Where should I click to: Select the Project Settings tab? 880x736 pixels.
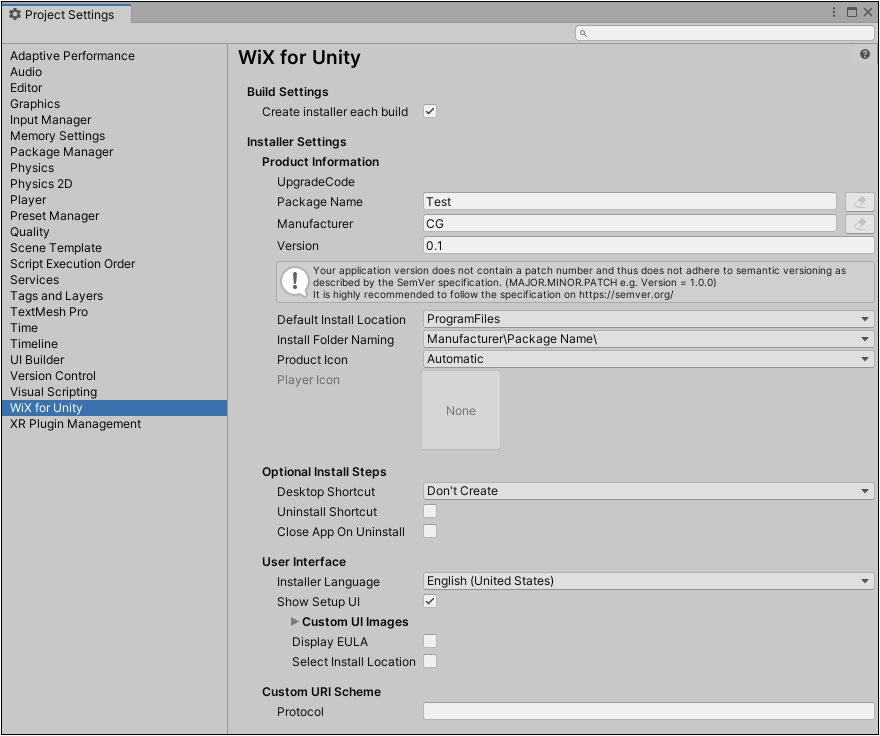(x=67, y=14)
